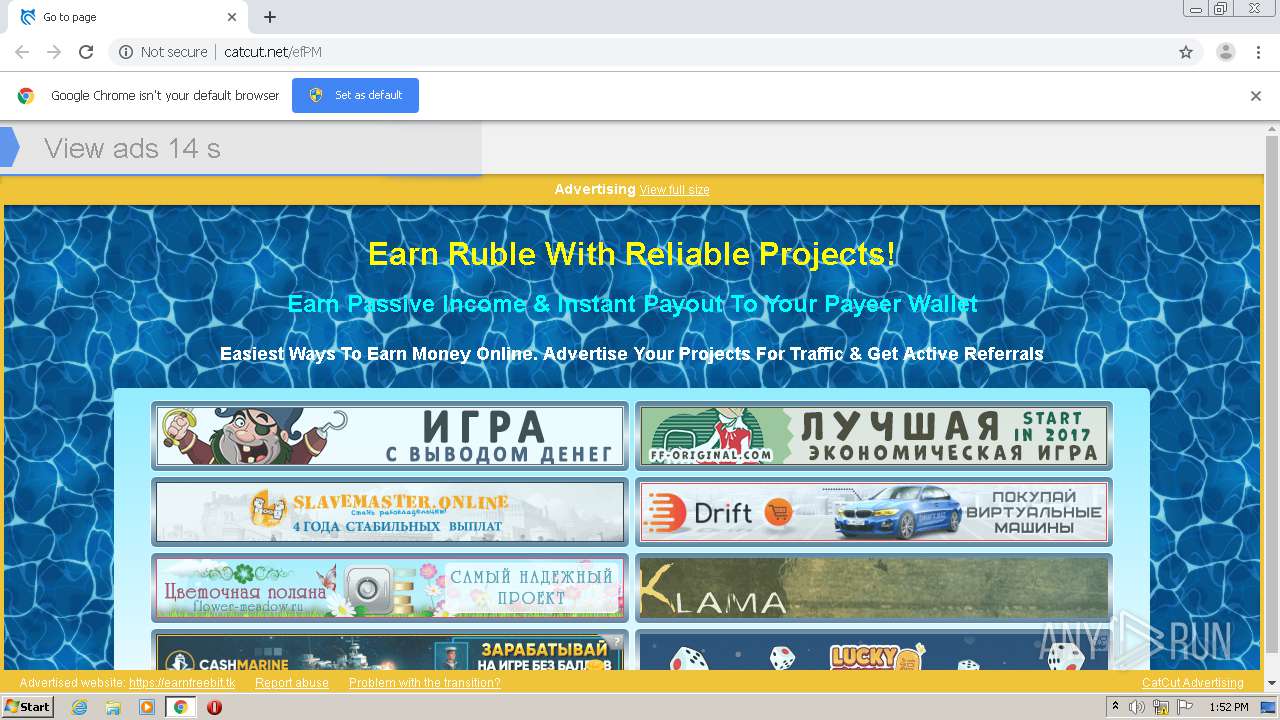Bookmark this page with the star icon
Screen dimensions: 1280x720
pos(1186,52)
